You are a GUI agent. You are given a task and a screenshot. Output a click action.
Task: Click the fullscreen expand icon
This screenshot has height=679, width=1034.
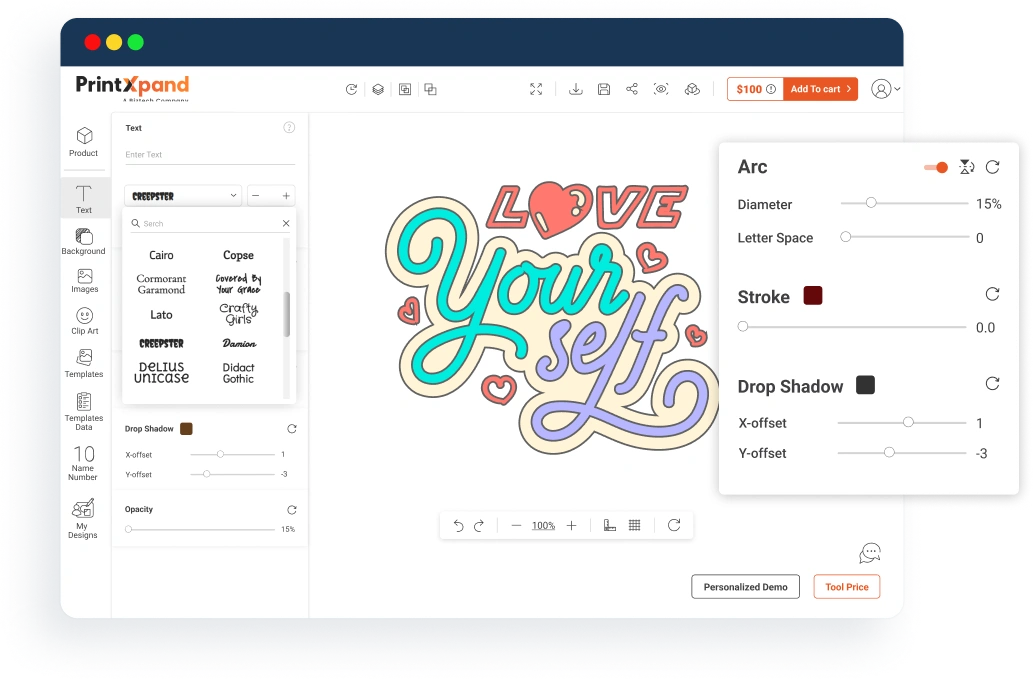(536, 89)
